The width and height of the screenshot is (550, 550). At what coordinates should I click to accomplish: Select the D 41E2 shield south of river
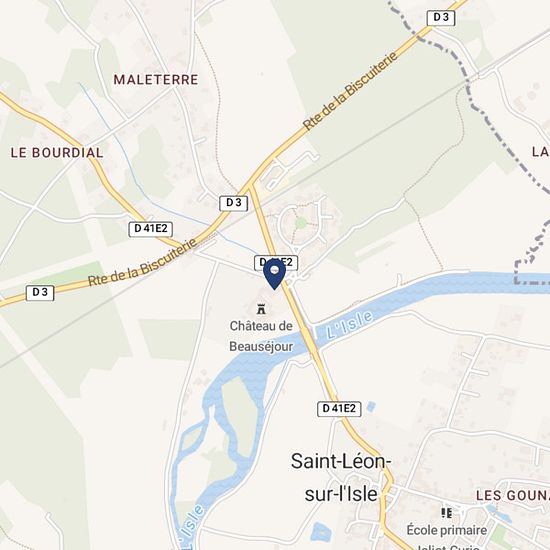[339, 409]
